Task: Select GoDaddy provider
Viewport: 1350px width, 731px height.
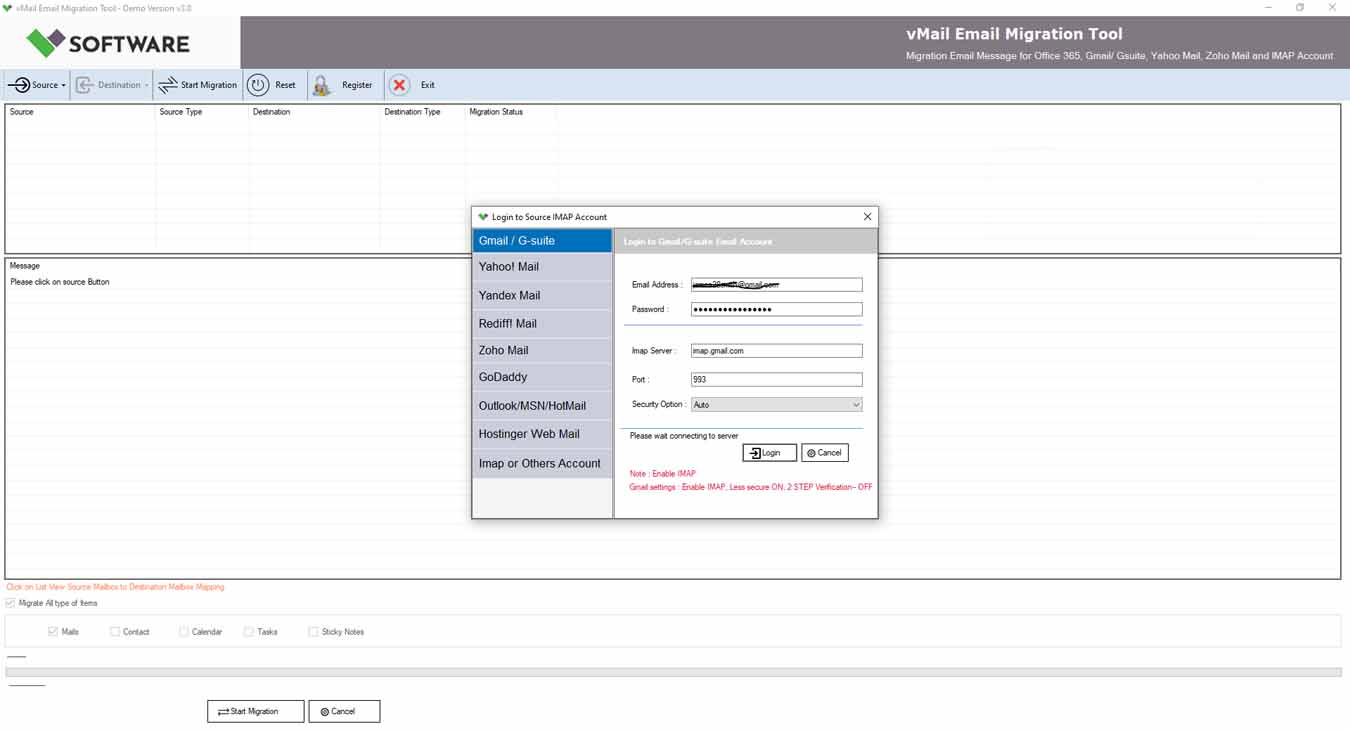Action: click(542, 377)
